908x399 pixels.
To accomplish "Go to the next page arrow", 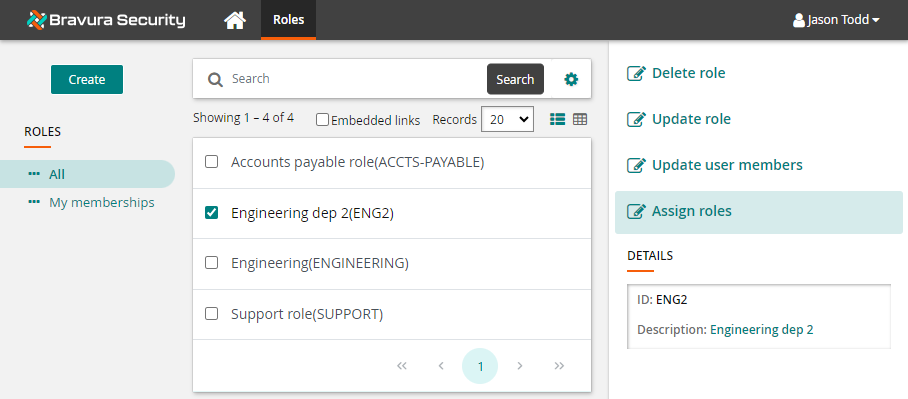I will click(519, 366).
